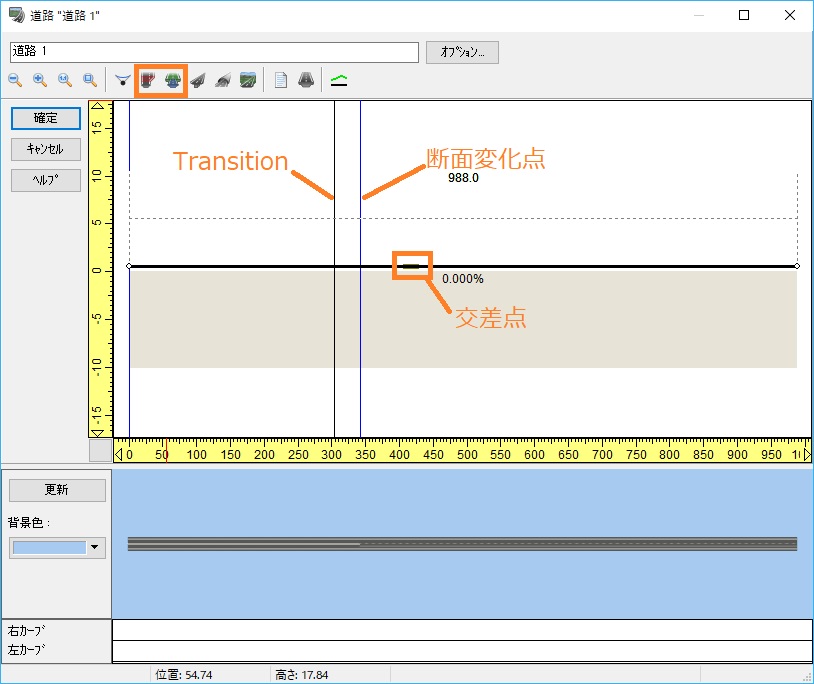814x684 pixels.
Task: Click the bridge section tool icon
Action: pos(198,80)
